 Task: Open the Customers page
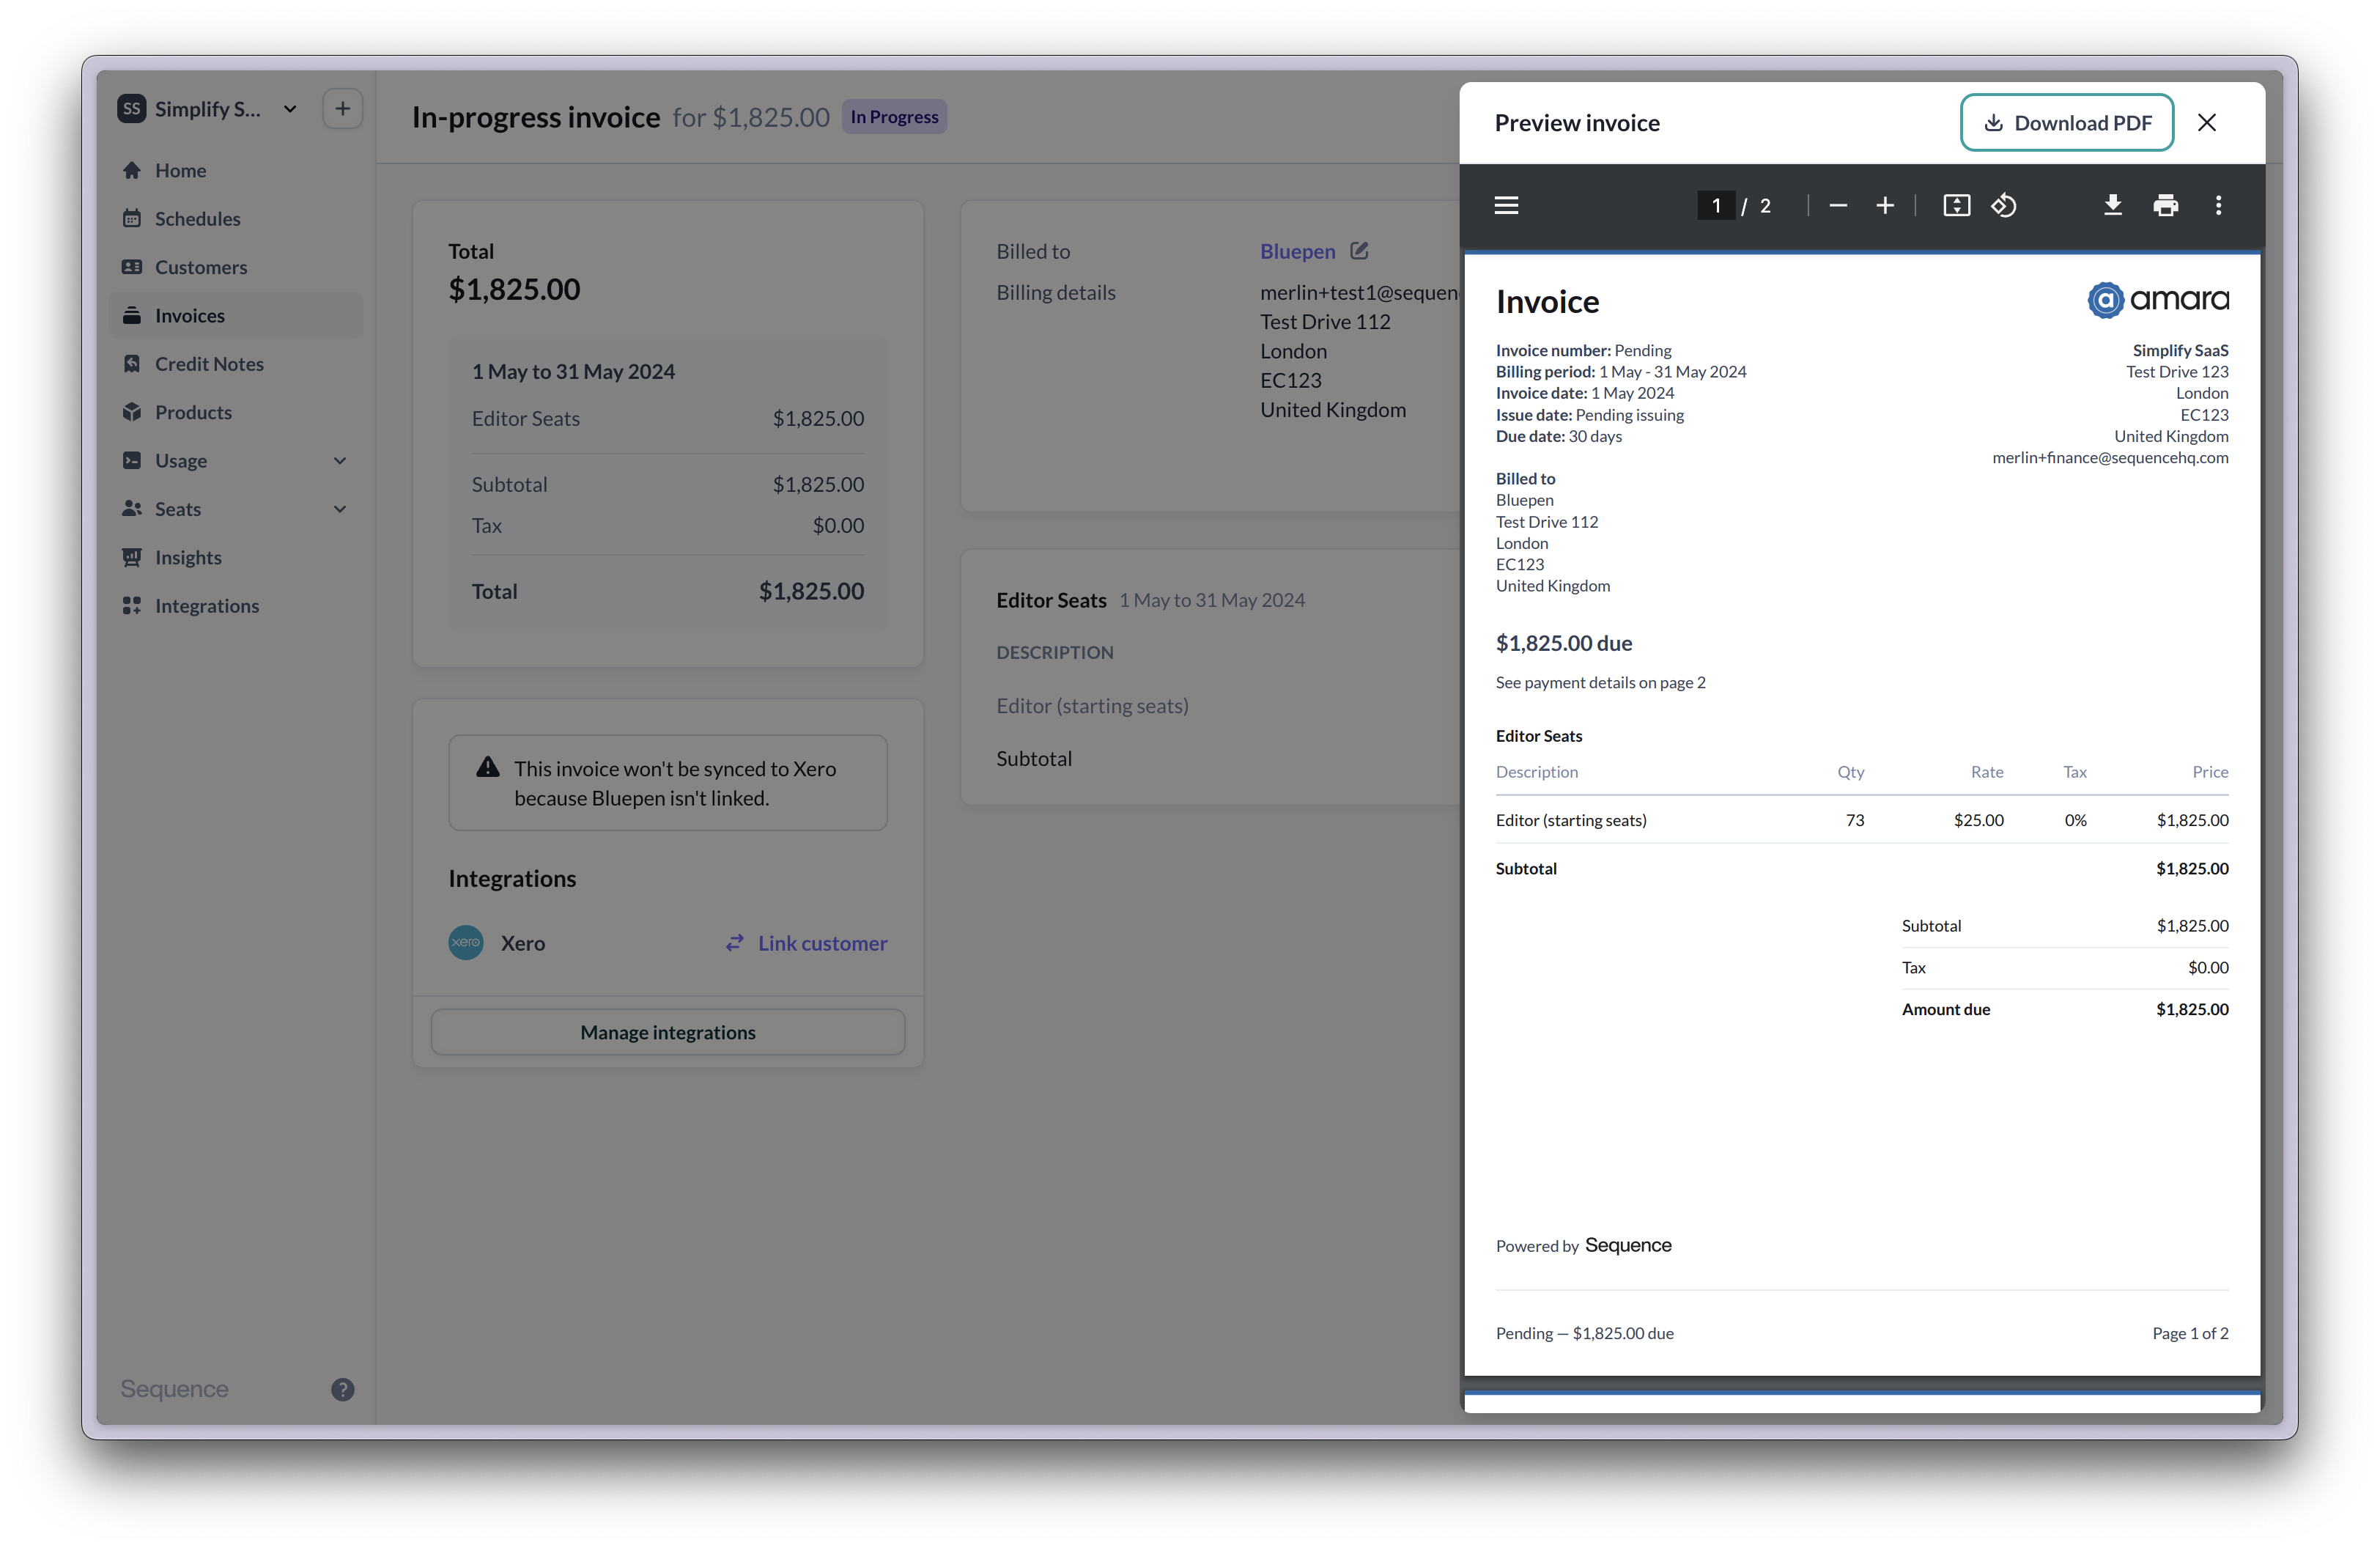[x=200, y=267]
